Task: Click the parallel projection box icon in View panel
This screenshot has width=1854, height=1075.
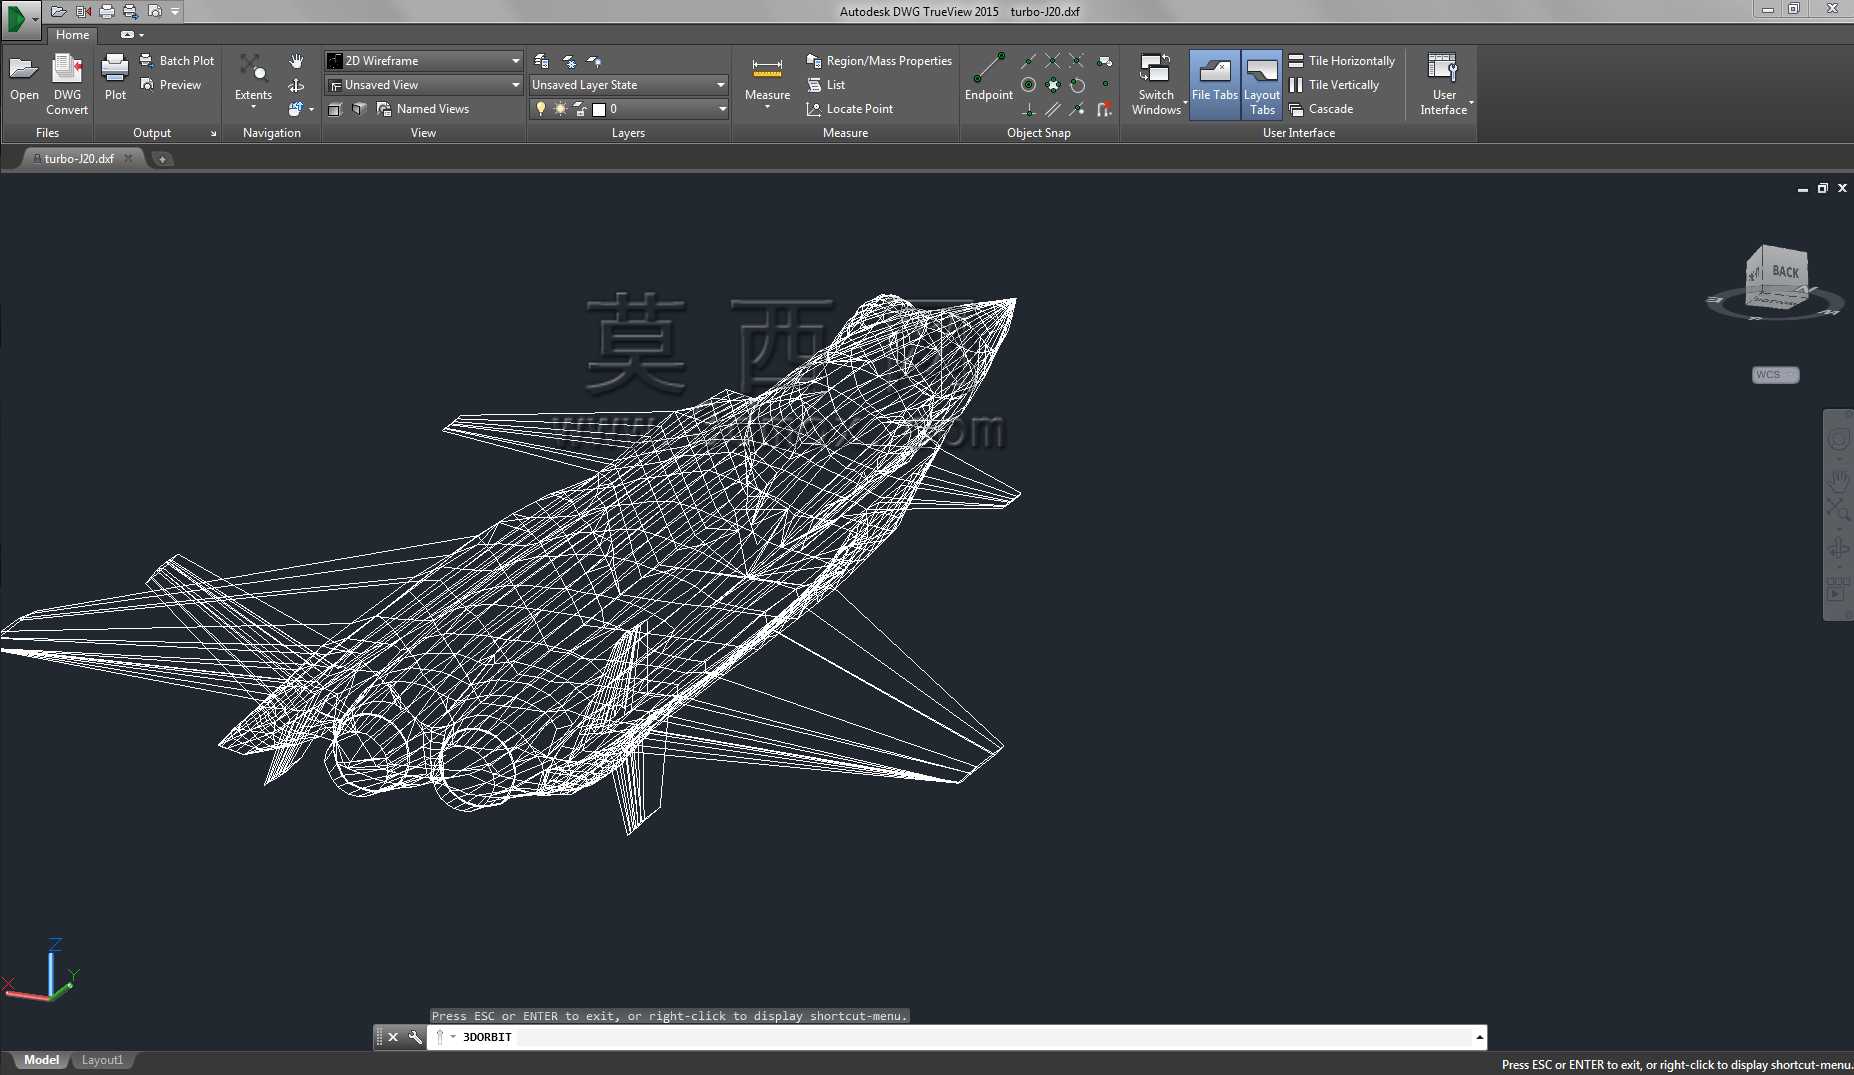Action: pyautogui.click(x=335, y=109)
